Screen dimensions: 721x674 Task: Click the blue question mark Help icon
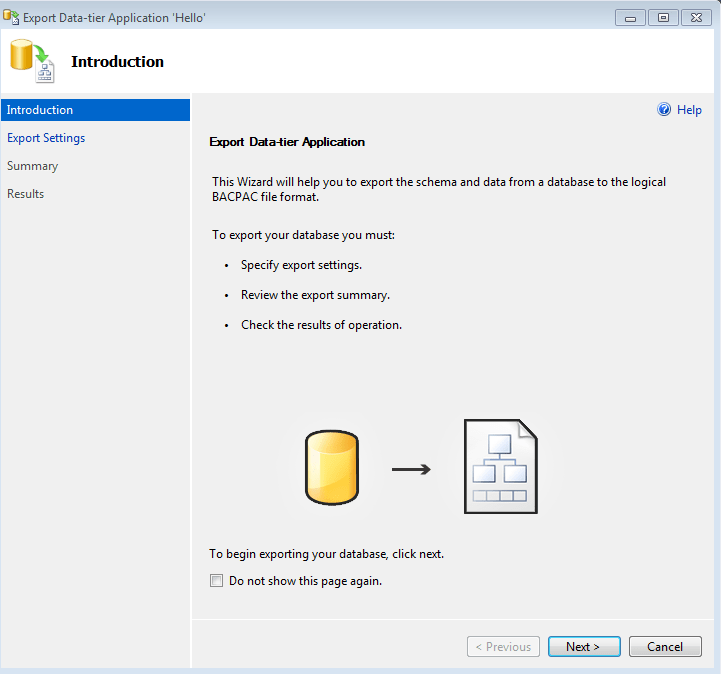tap(664, 110)
